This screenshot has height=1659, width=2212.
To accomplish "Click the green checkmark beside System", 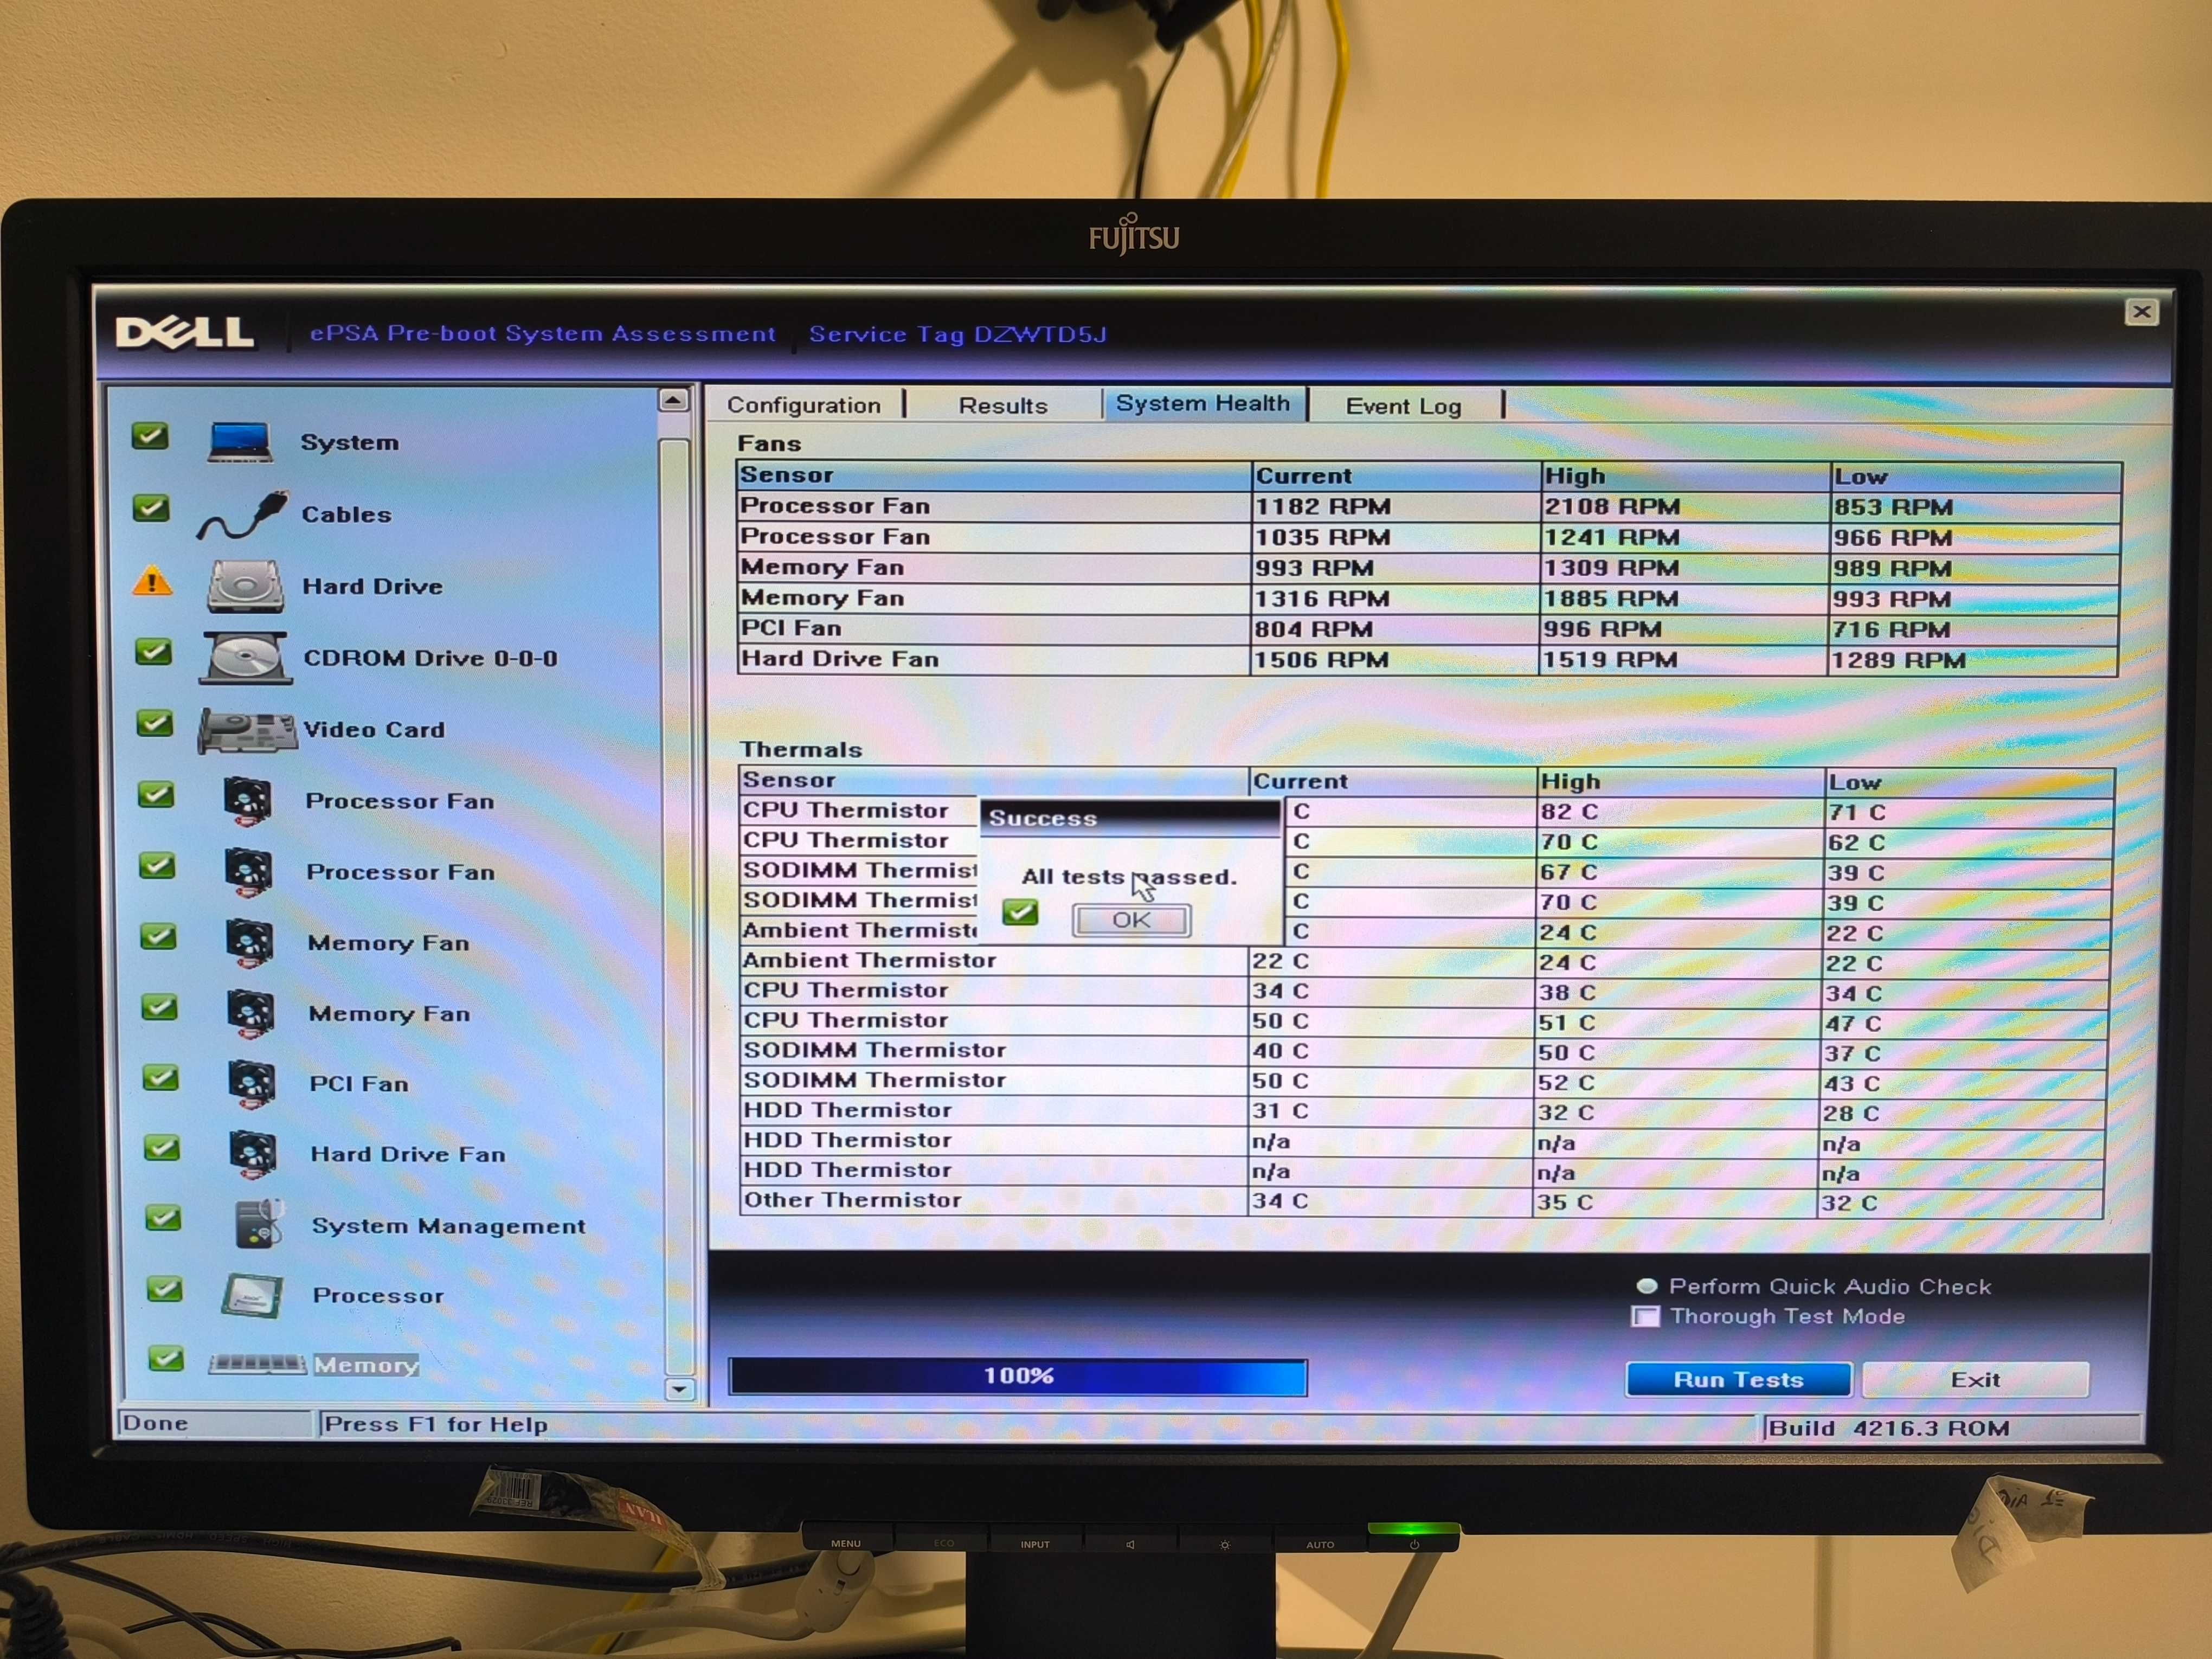I will [x=150, y=436].
